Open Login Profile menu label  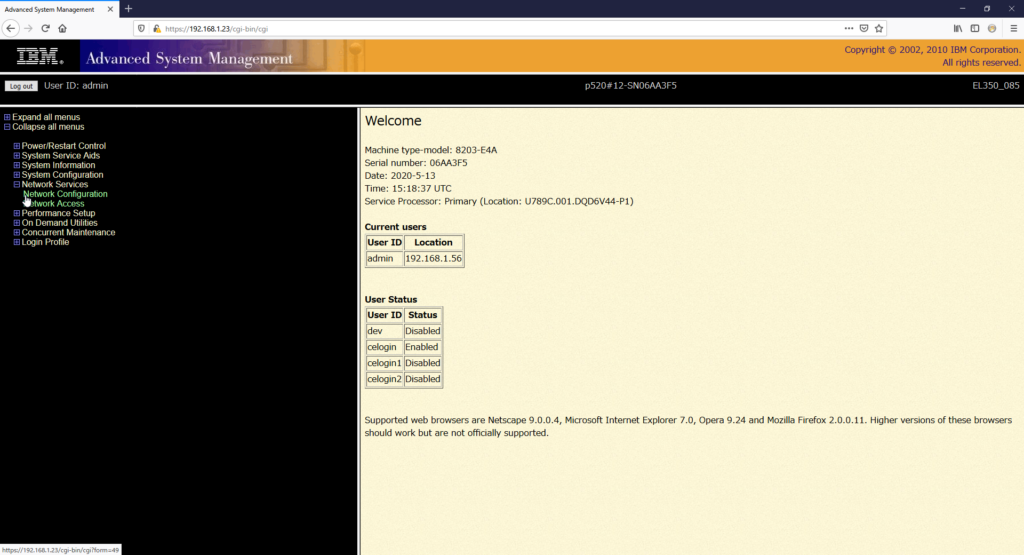(45, 242)
